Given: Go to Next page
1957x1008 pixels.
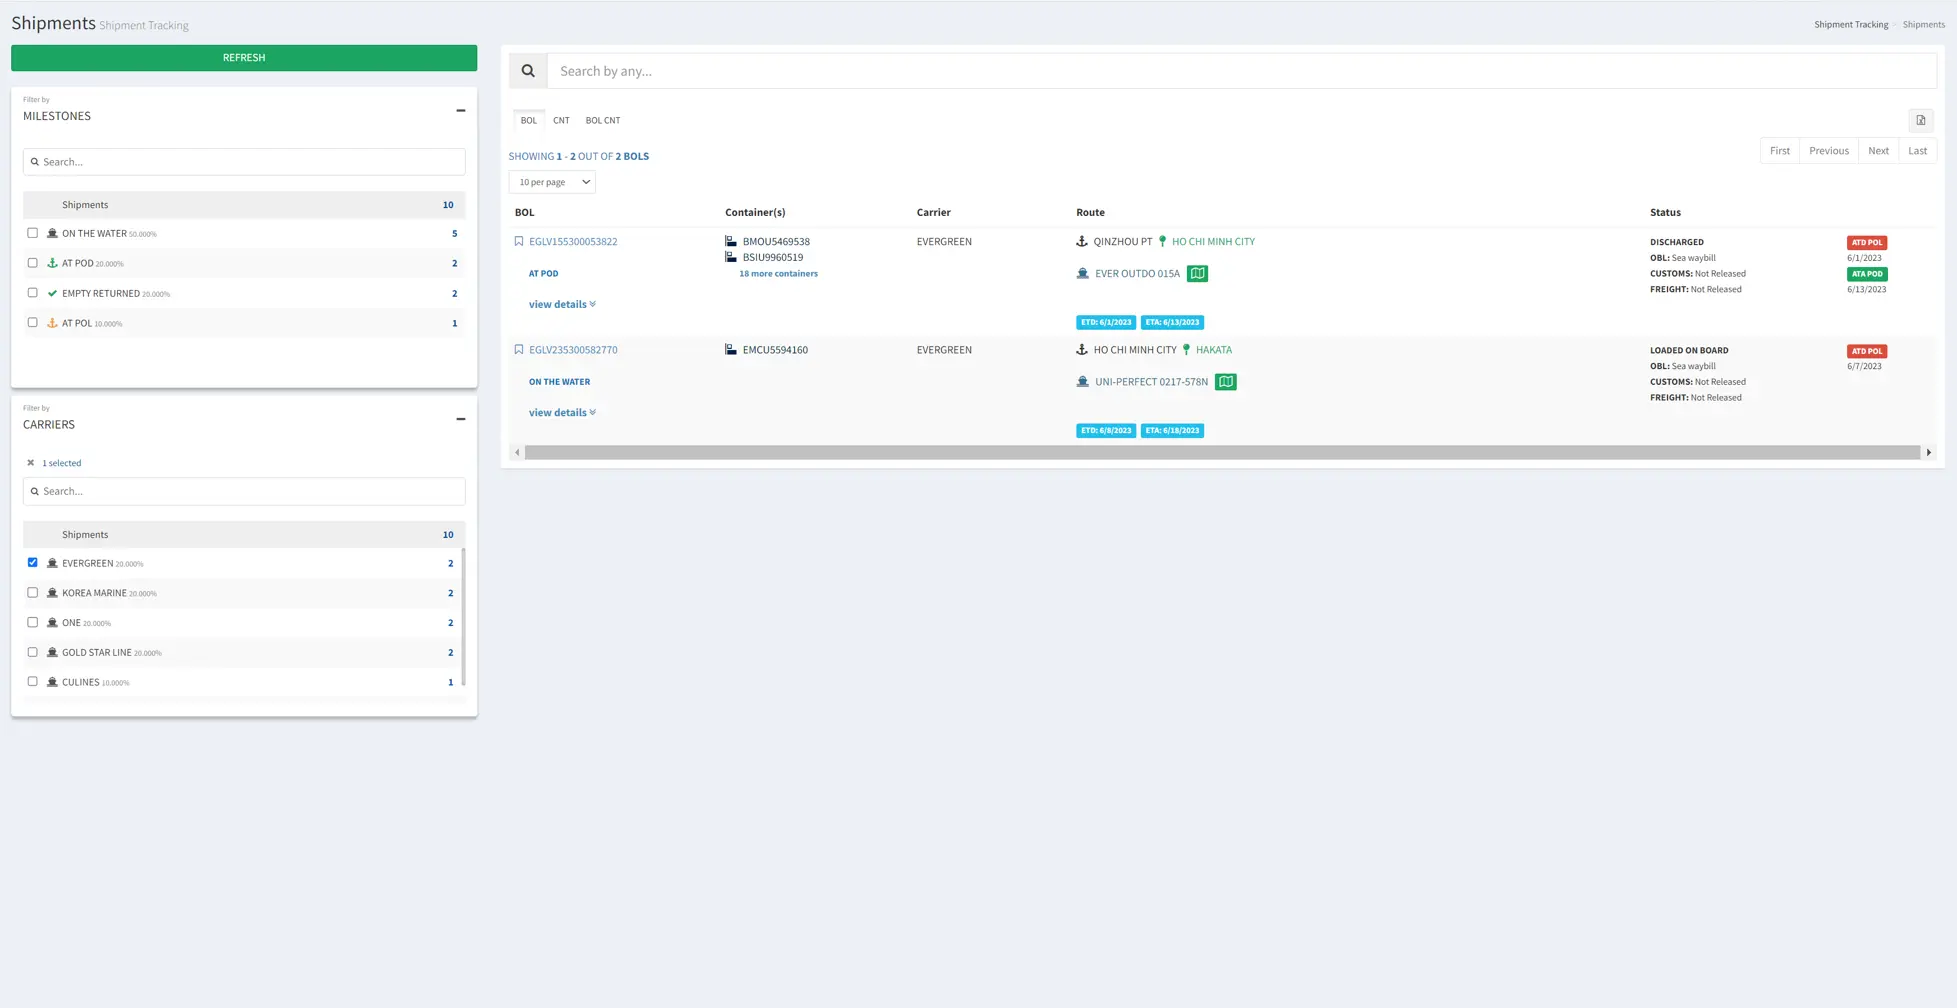Looking at the screenshot, I should [x=1879, y=151].
